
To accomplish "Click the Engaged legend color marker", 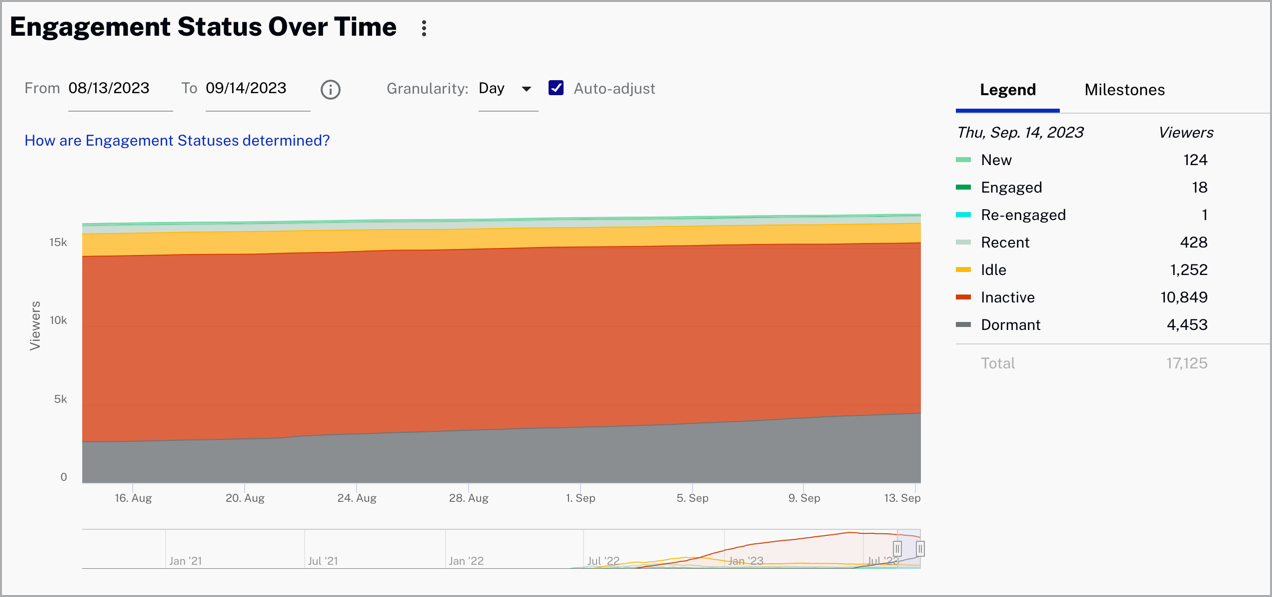I will 965,187.
